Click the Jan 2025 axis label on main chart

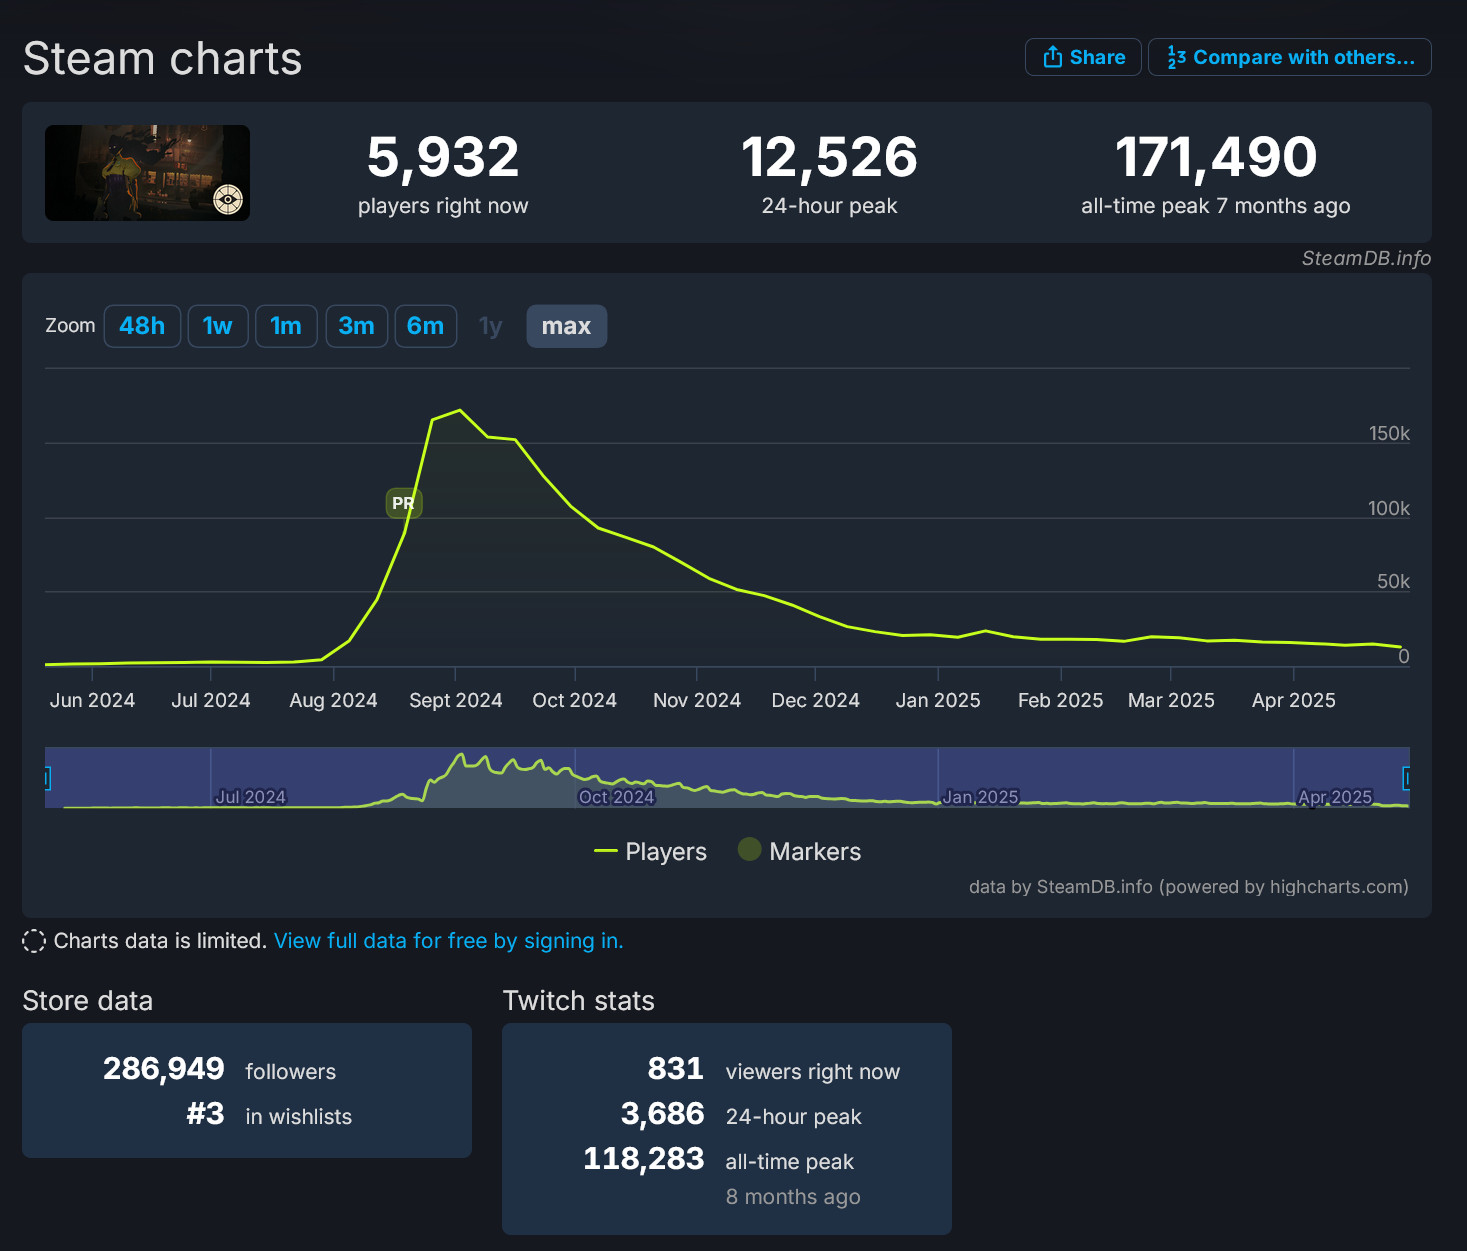click(938, 700)
